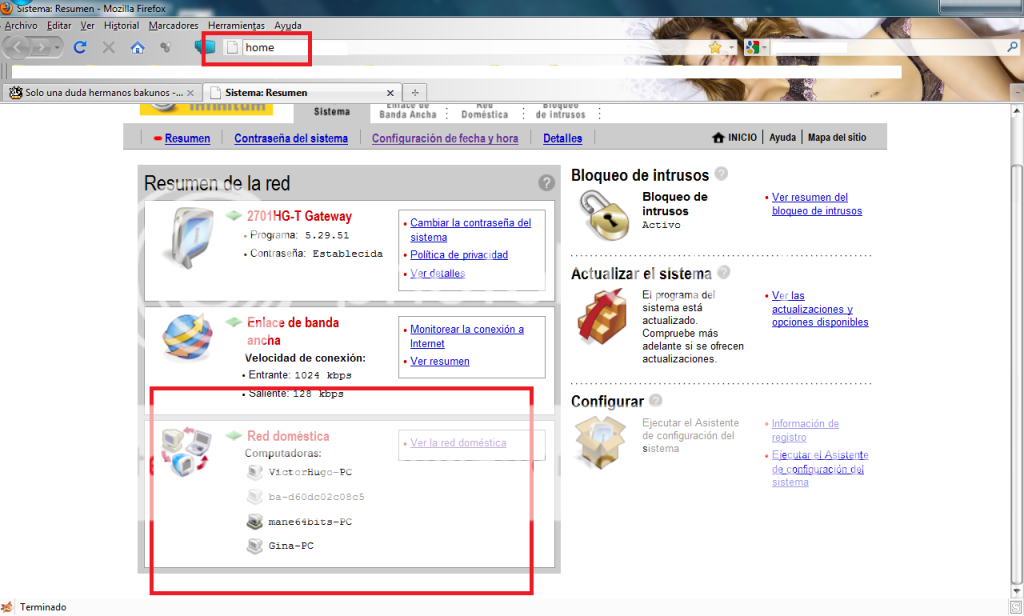
Task: Click the Red doméstica computers icon
Action: coord(187,451)
